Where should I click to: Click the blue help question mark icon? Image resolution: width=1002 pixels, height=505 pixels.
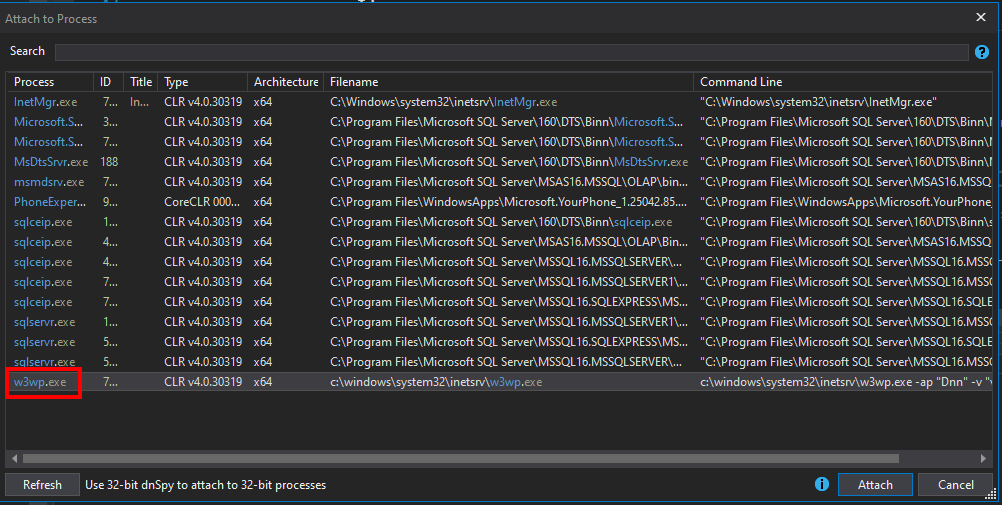tap(982, 52)
